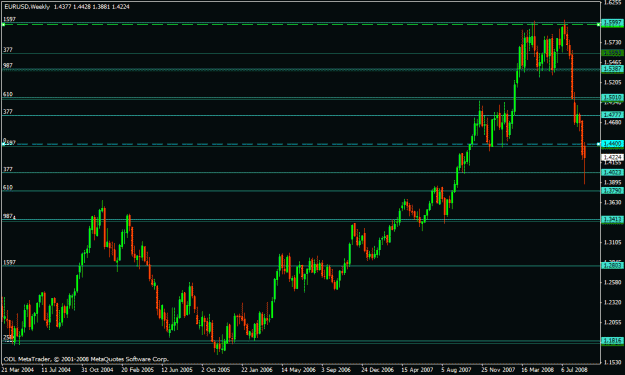Select the 1.4777 price tag
This screenshot has height=375, width=625.
pos(612,115)
